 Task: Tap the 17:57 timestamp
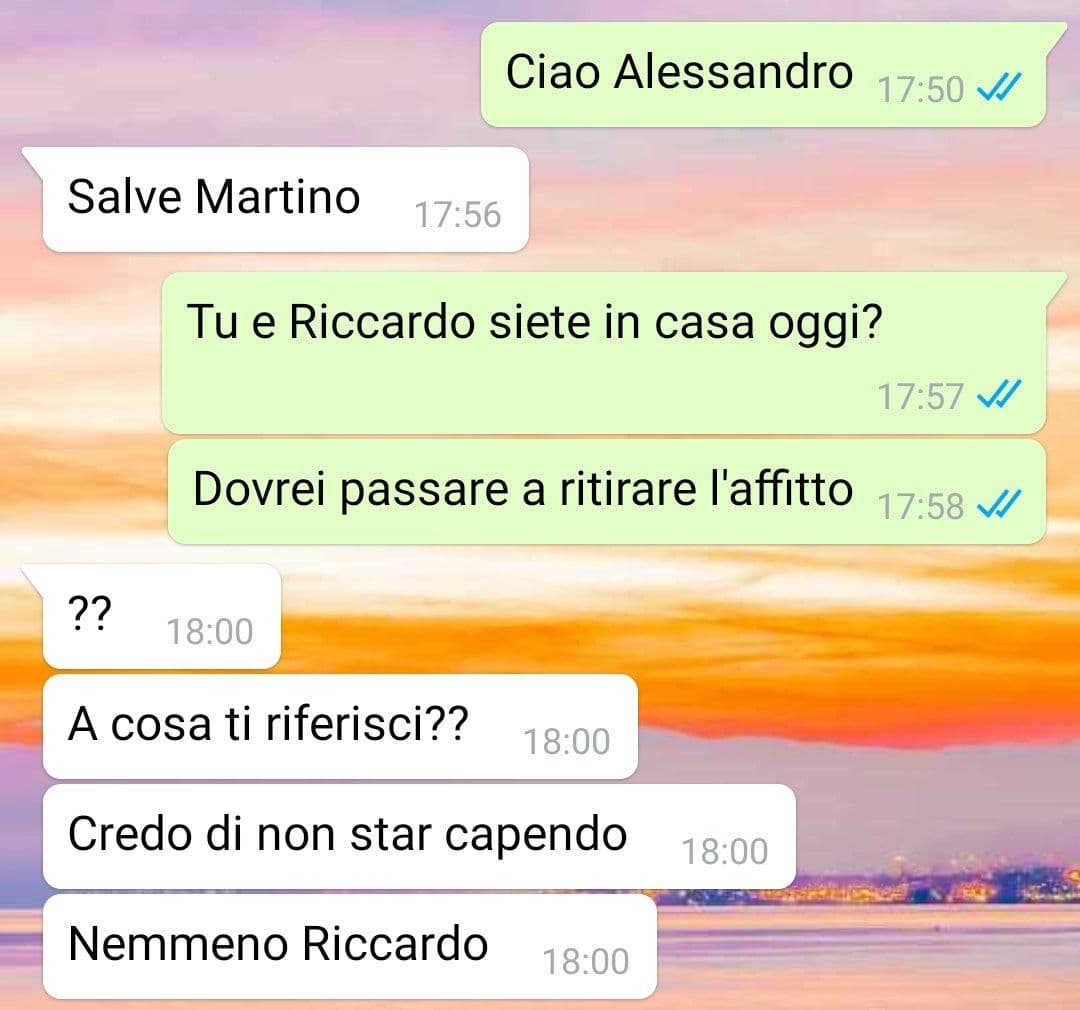point(920,396)
